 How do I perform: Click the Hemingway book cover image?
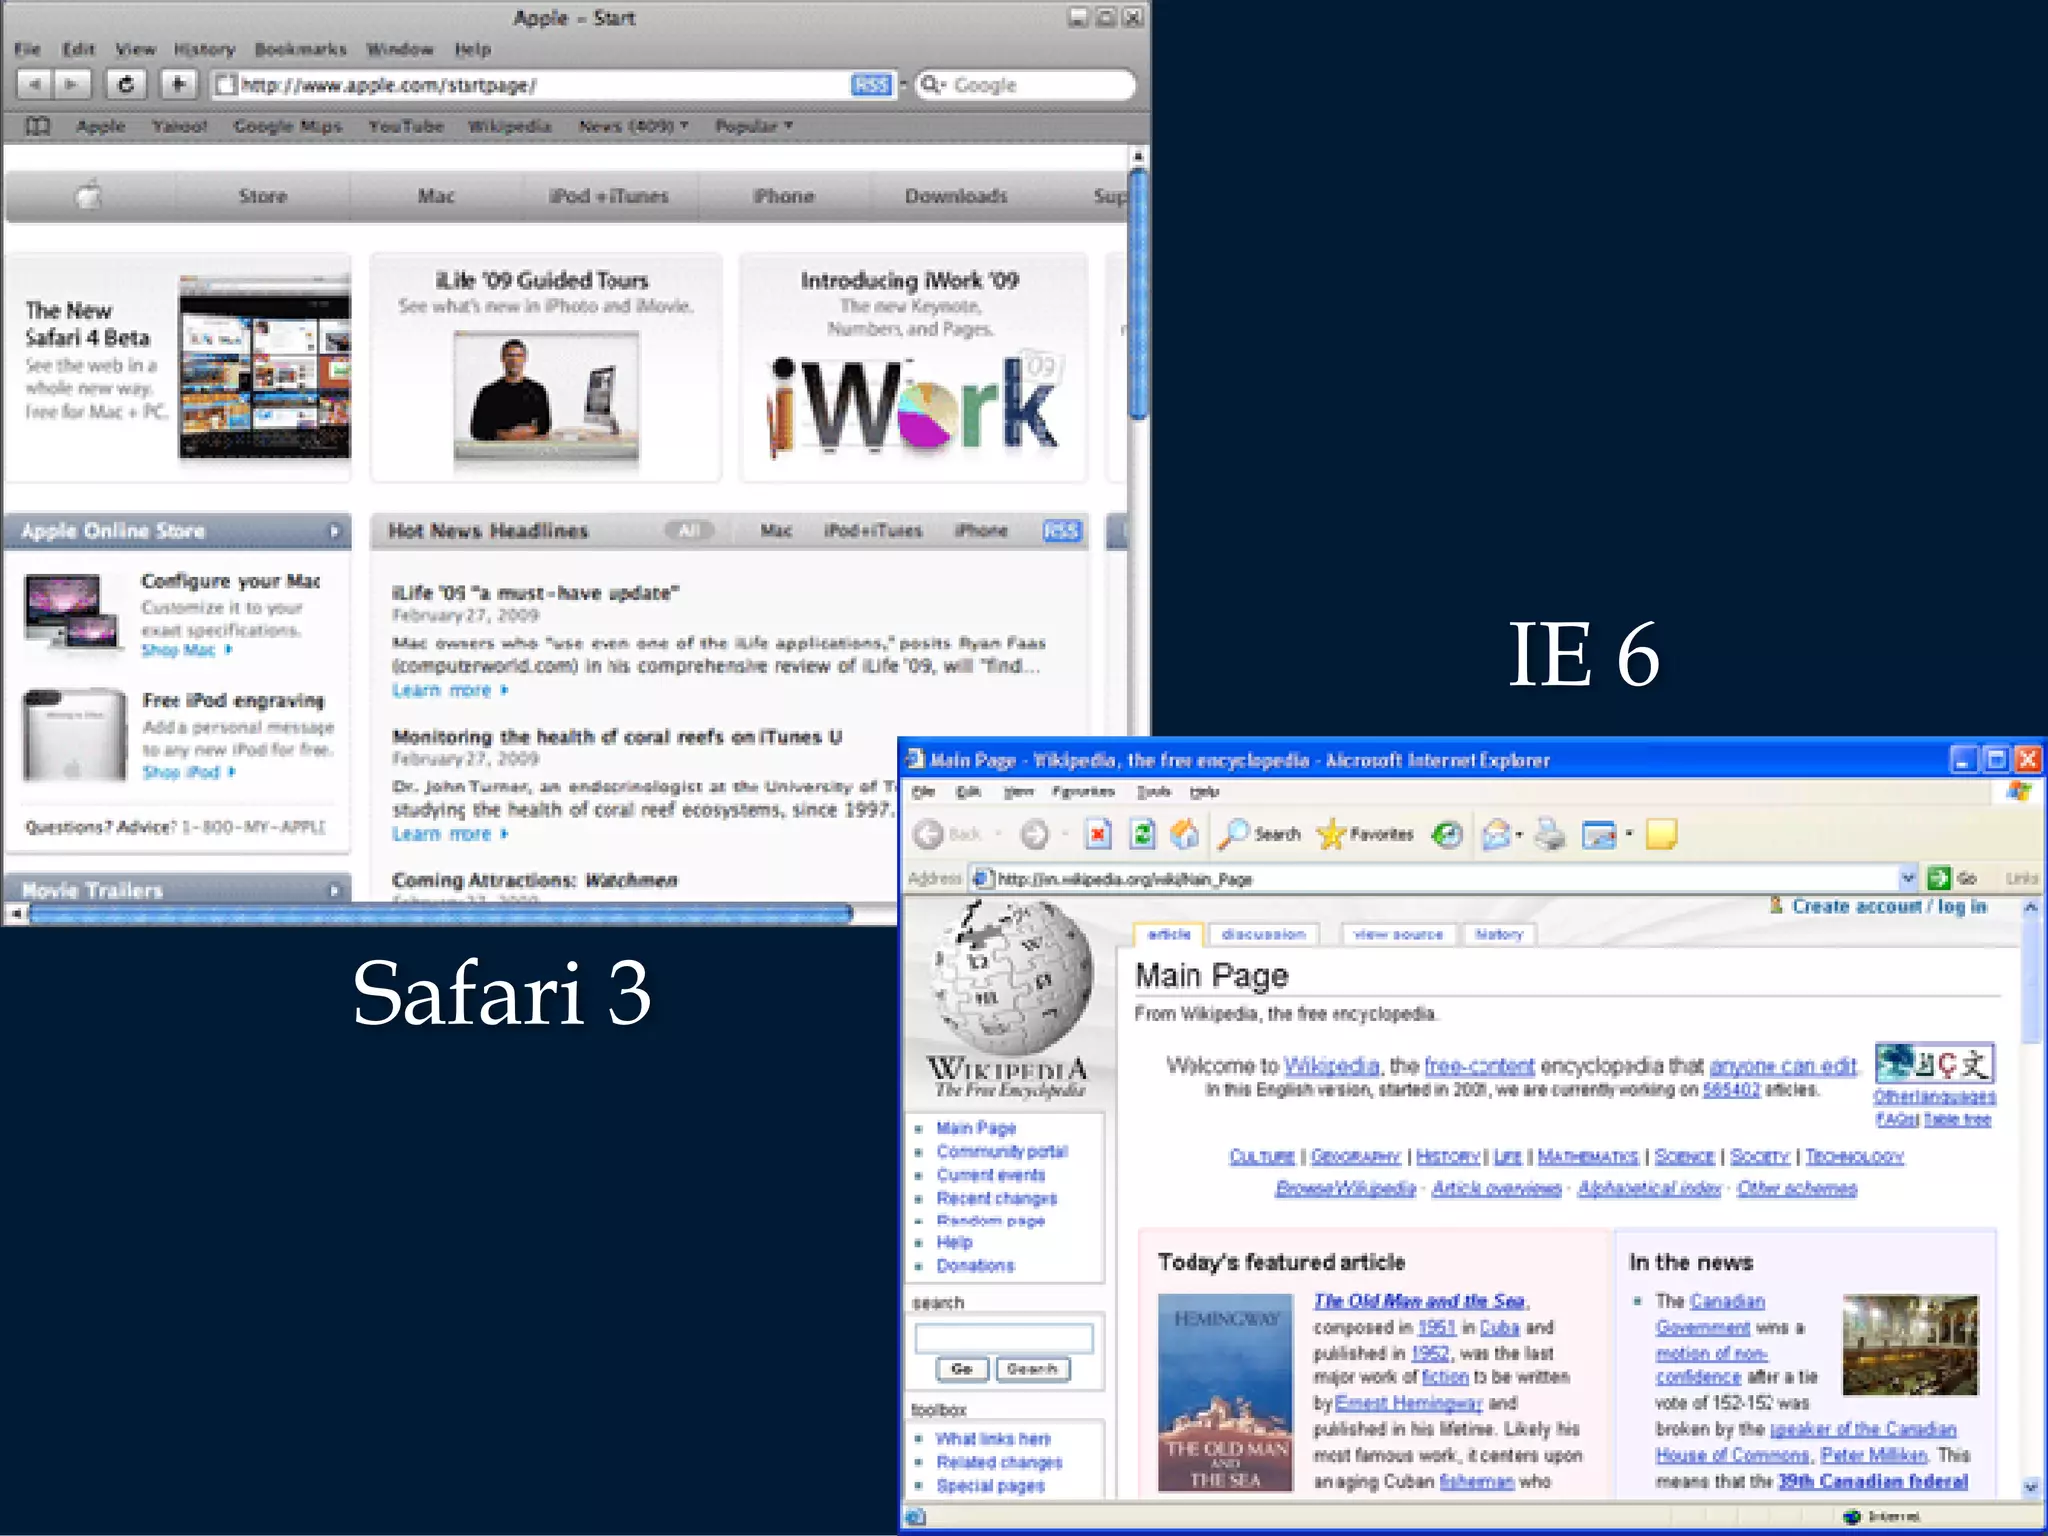pyautogui.click(x=1225, y=1392)
